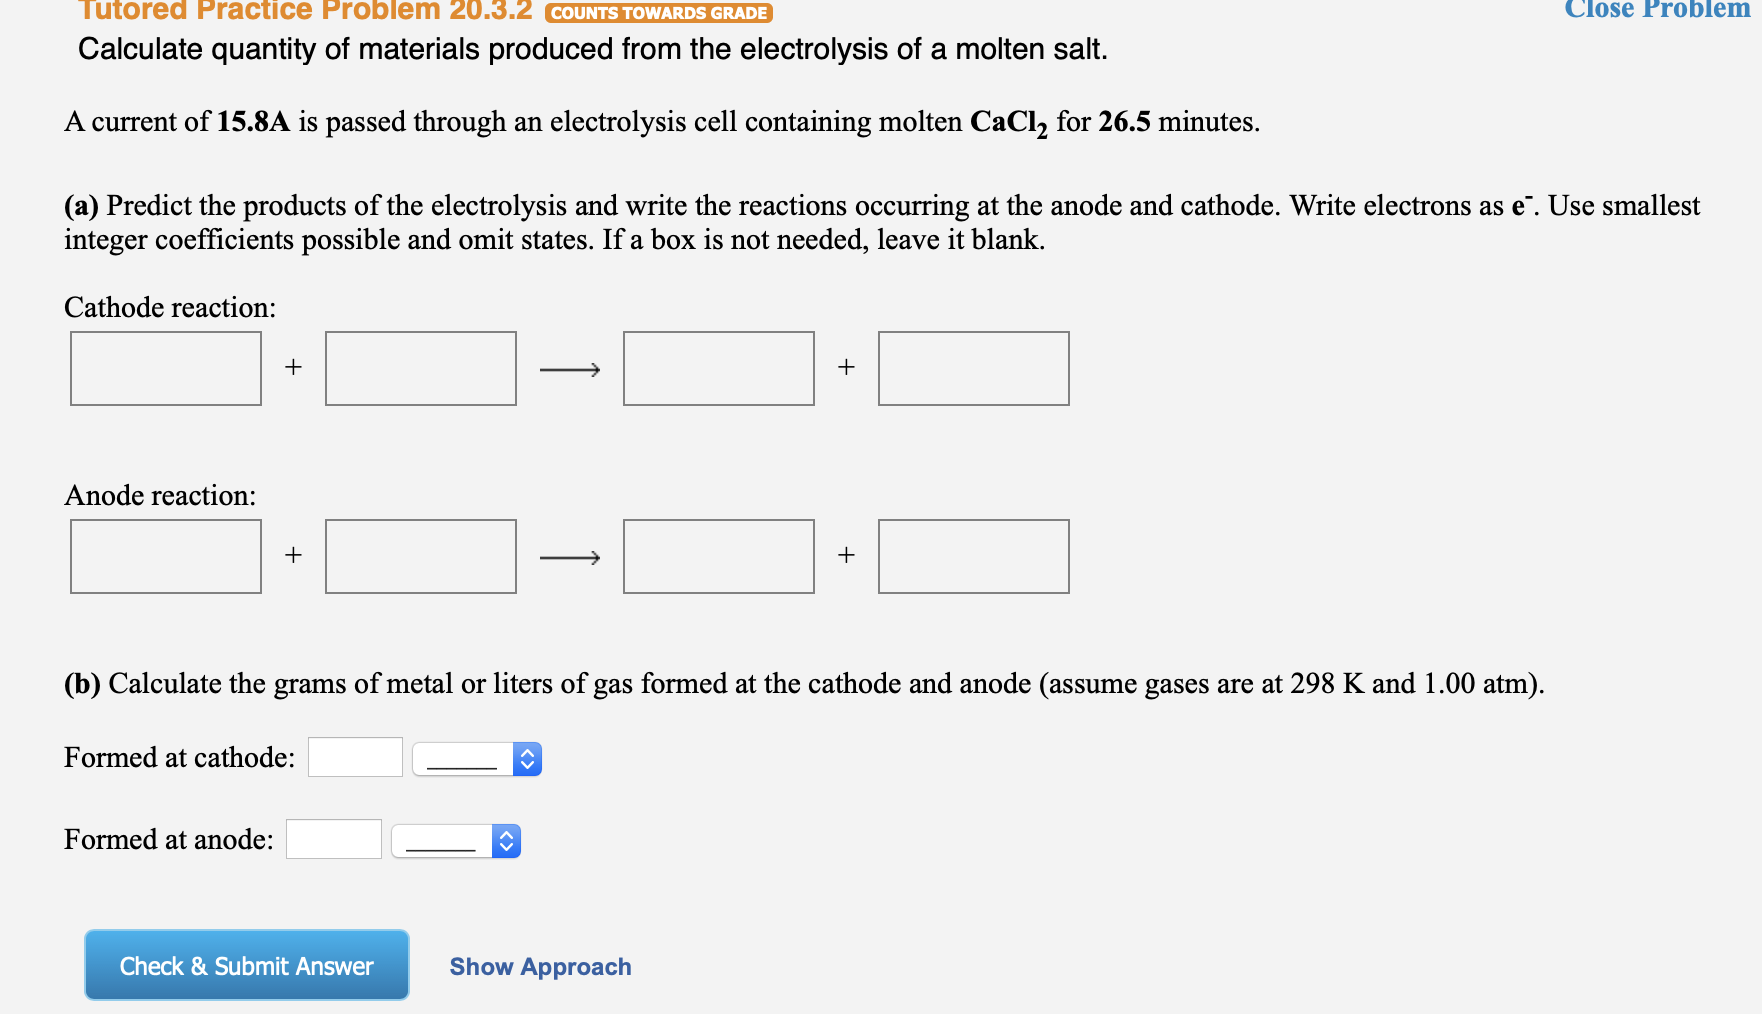Open Show Approach
This screenshot has width=1762, height=1014.
(x=540, y=966)
